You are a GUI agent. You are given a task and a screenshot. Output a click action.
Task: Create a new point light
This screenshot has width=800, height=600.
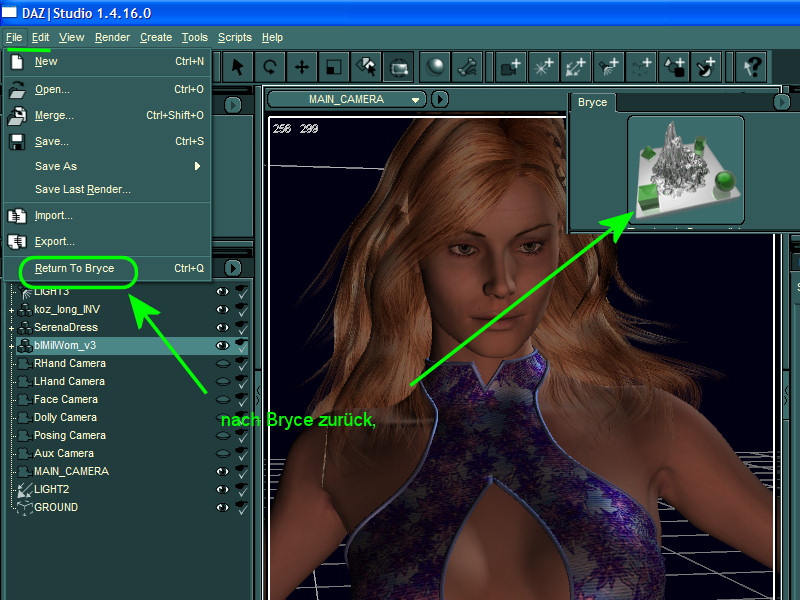(543, 67)
